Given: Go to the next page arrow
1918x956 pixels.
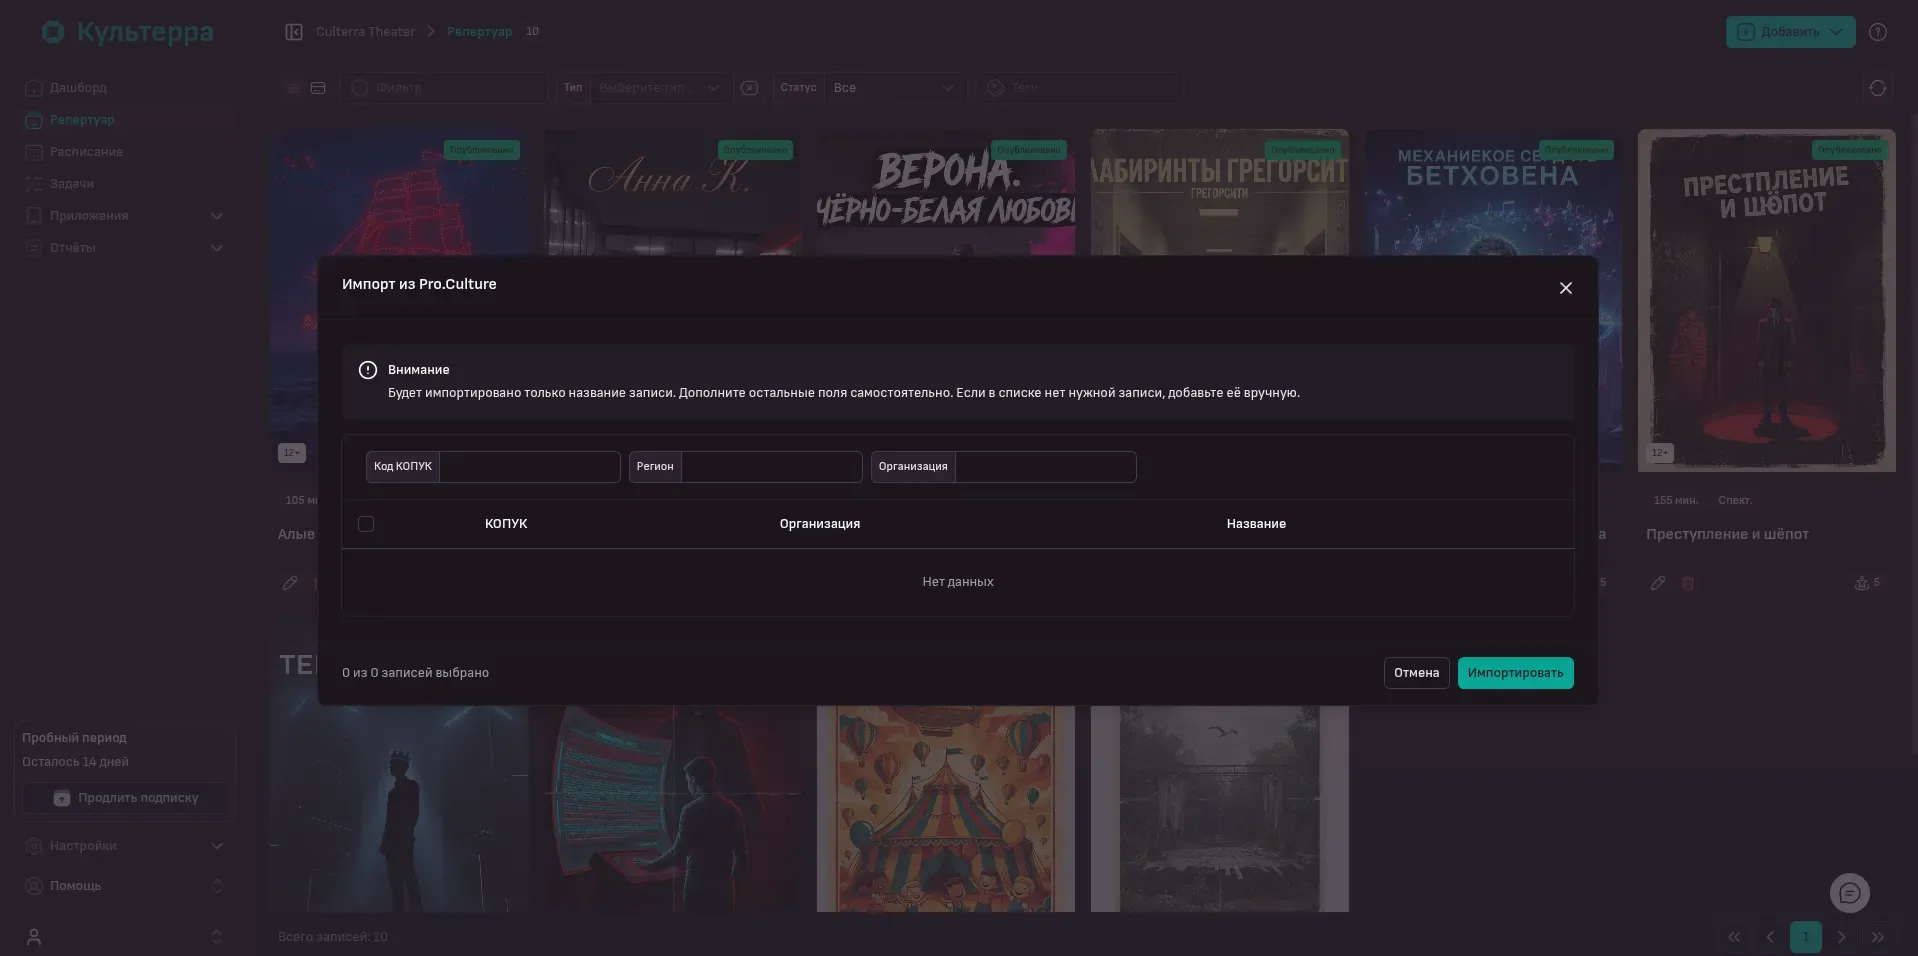Looking at the screenshot, I should click(1842, 937).
